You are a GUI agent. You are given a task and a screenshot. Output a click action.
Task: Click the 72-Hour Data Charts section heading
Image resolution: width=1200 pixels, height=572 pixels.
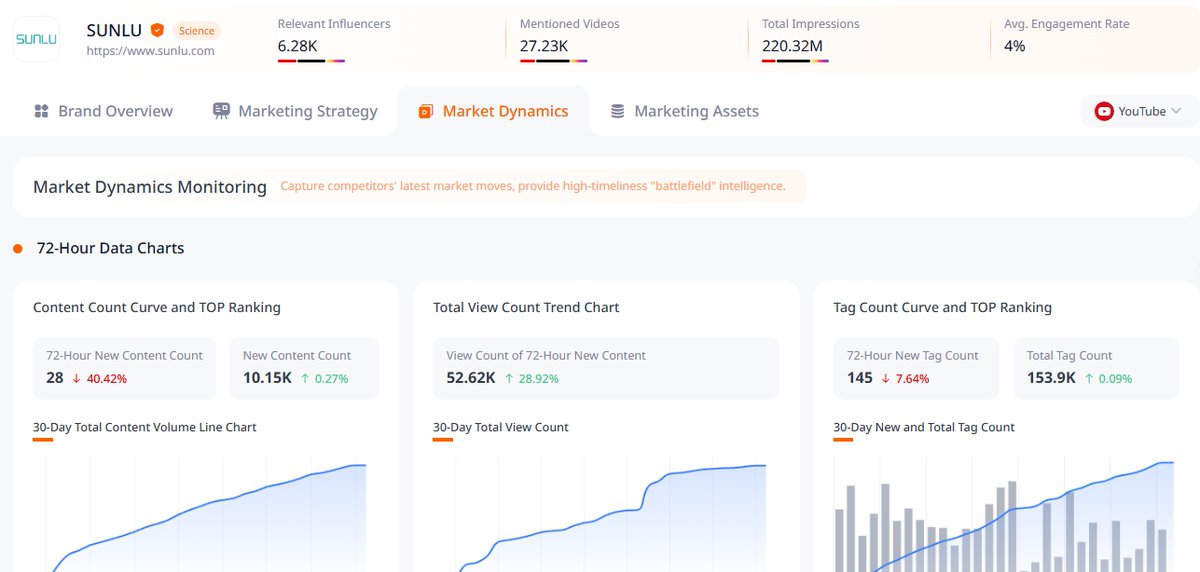[x=110, y=248]
